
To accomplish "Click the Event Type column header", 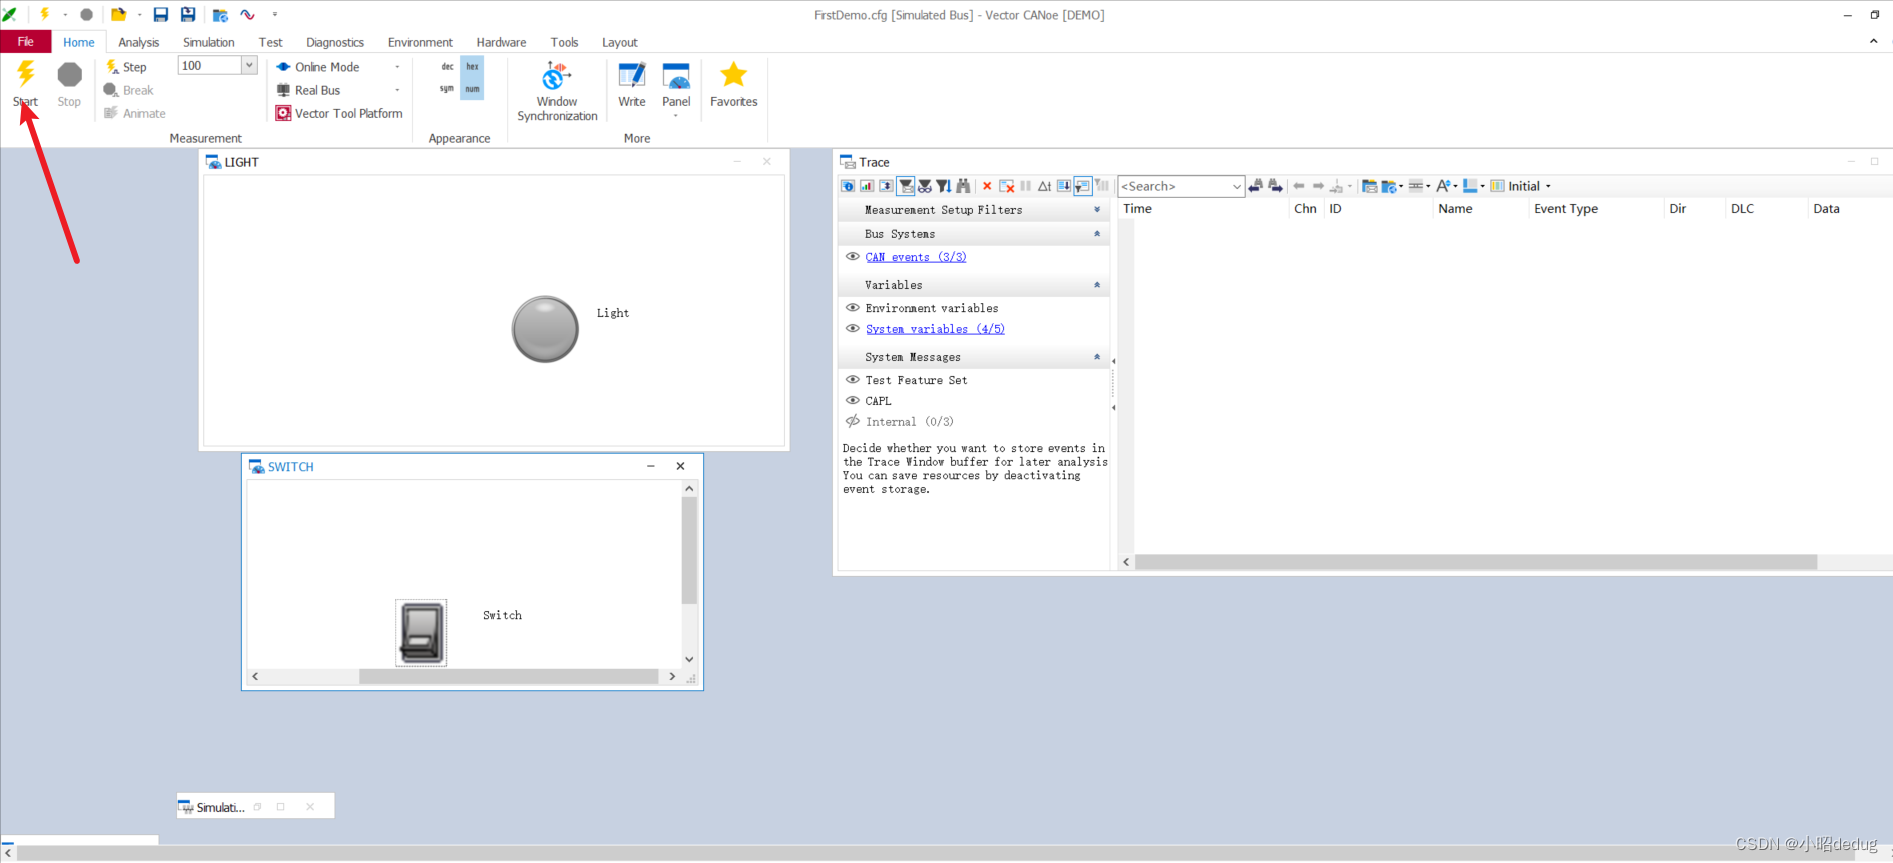I will pos(1595,209).
